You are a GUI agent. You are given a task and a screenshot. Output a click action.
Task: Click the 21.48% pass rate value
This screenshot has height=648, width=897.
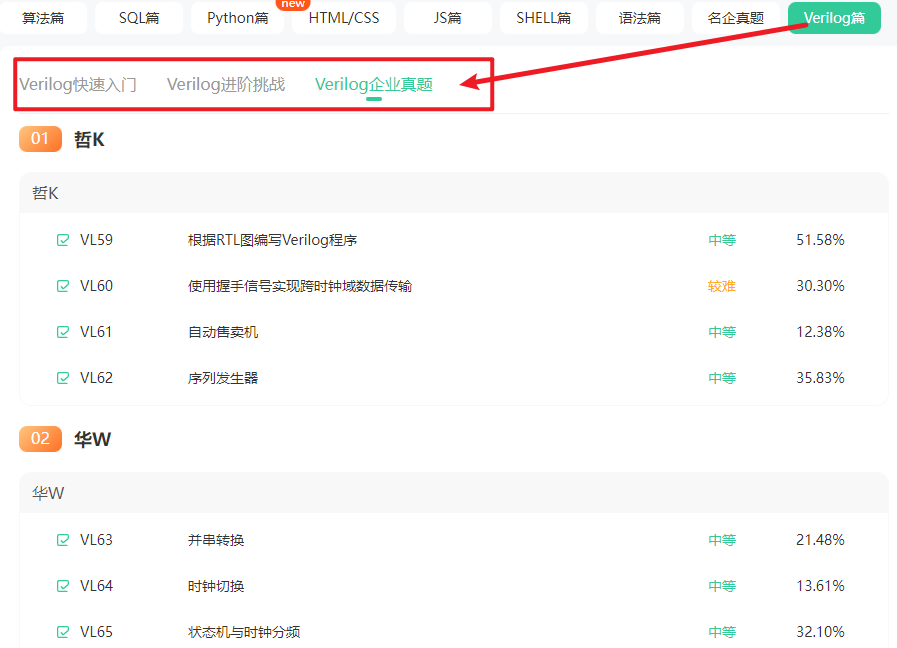pyautogui.click(x=820, y=539)
